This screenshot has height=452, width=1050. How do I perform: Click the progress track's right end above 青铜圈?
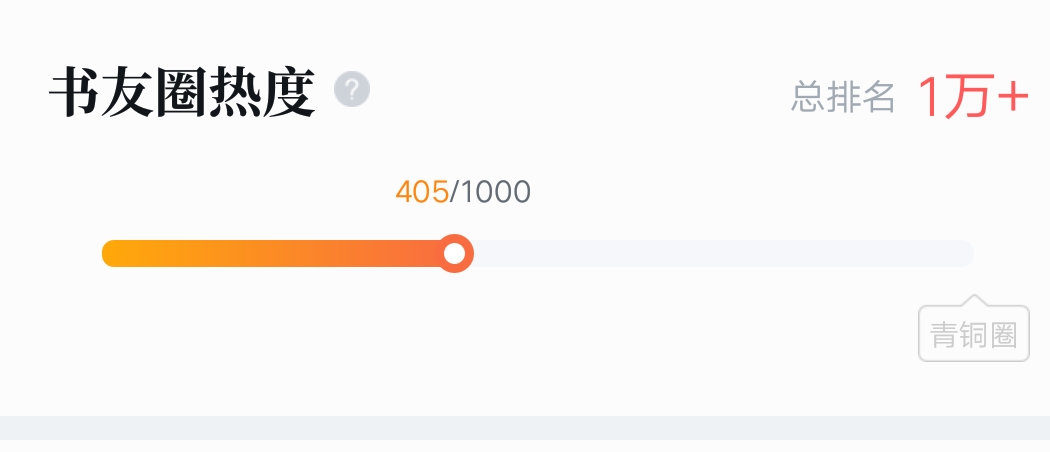click(963, 253)
